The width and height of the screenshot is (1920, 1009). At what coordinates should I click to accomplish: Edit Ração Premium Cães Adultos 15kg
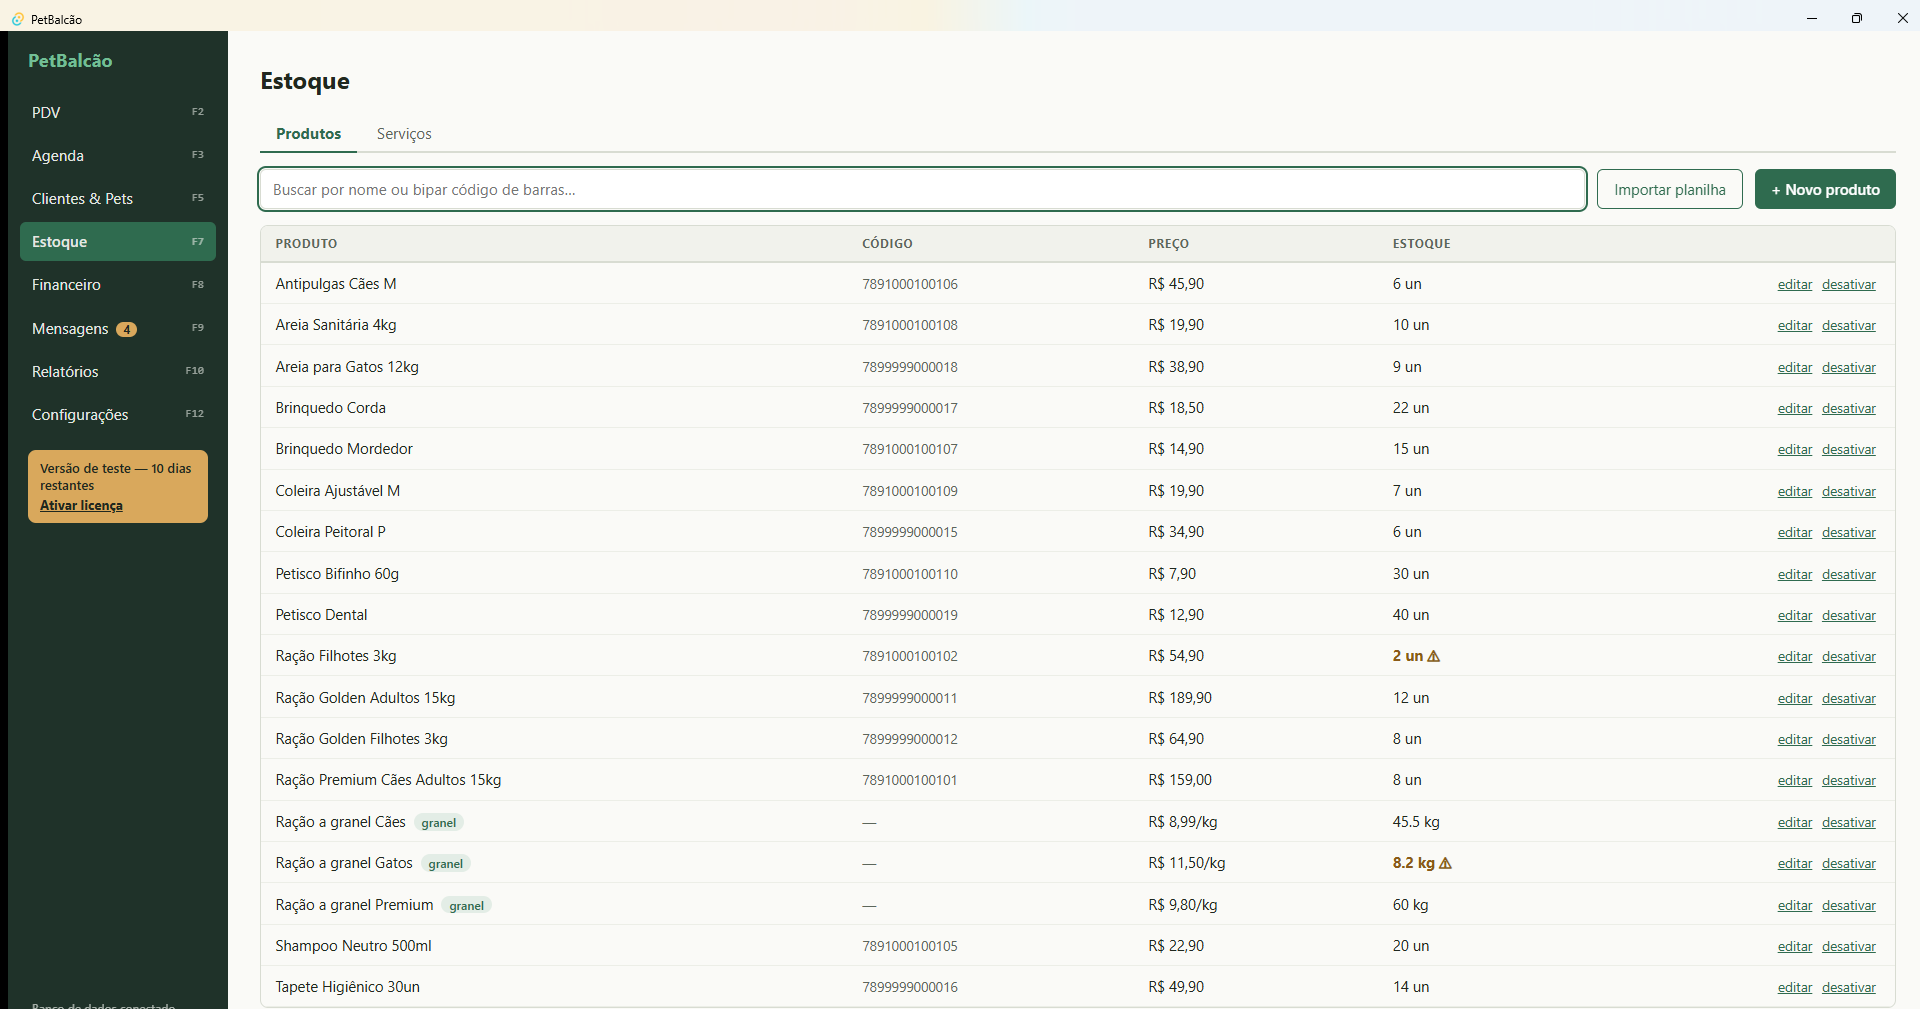[1795, 780]
